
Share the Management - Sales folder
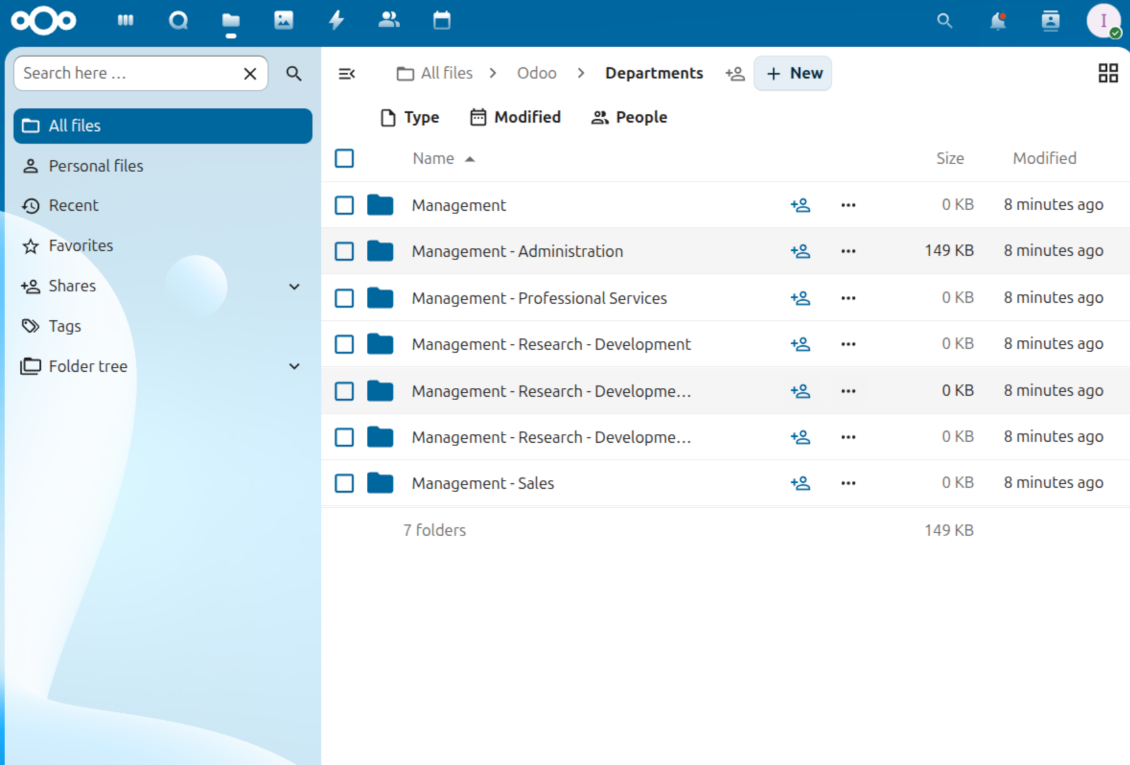(x=800, y=483)
